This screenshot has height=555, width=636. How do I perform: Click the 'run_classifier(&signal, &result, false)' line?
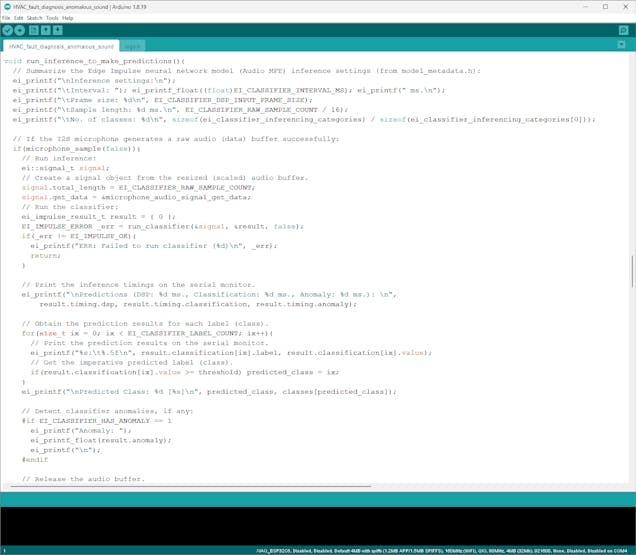pyautogui.click(x=163, y=226)
